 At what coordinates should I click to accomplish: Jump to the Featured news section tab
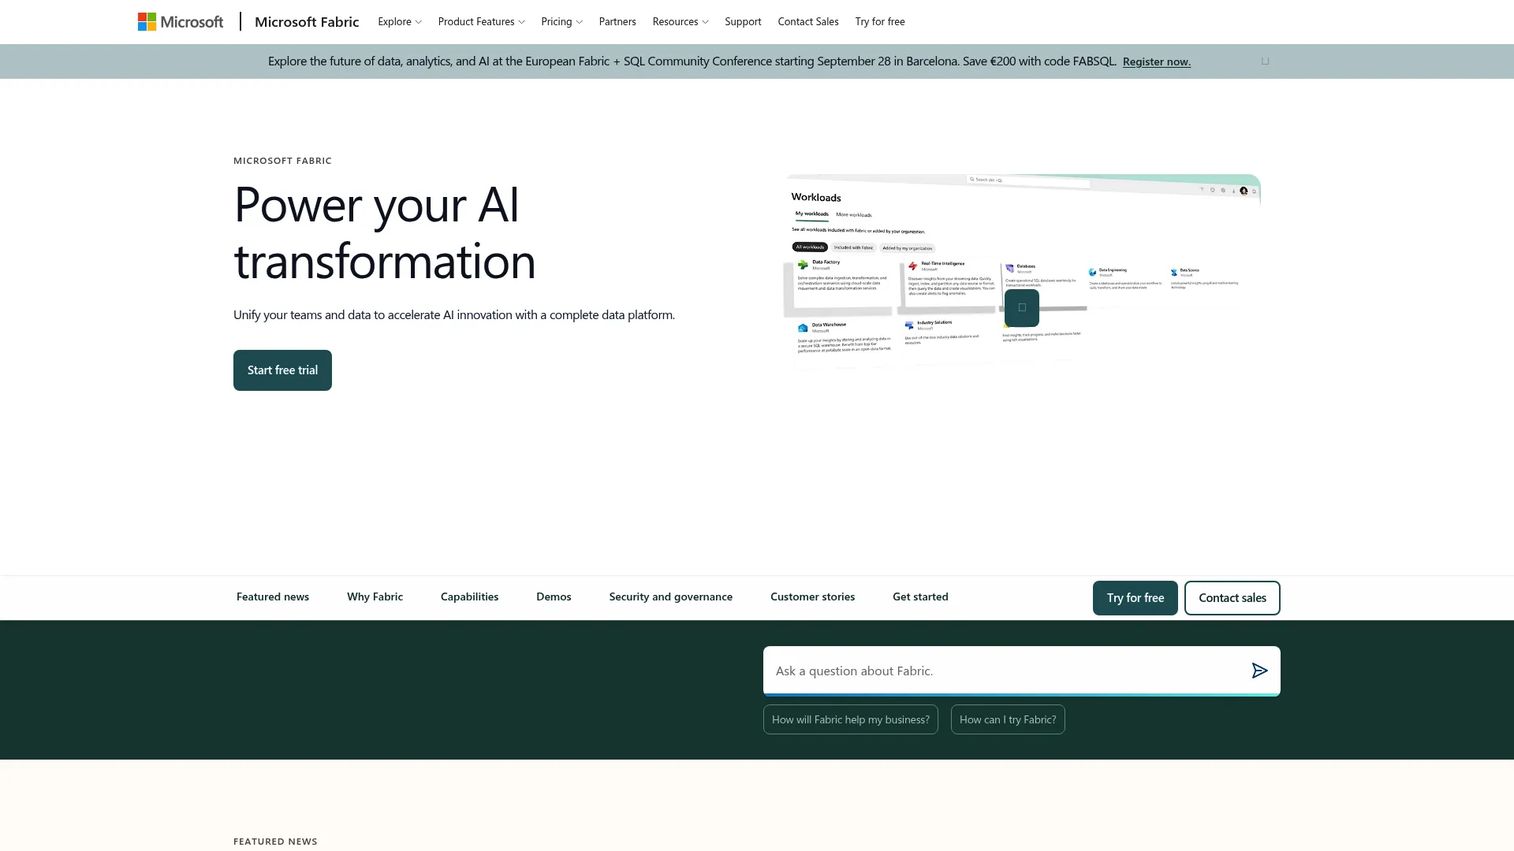click(272, 597)
